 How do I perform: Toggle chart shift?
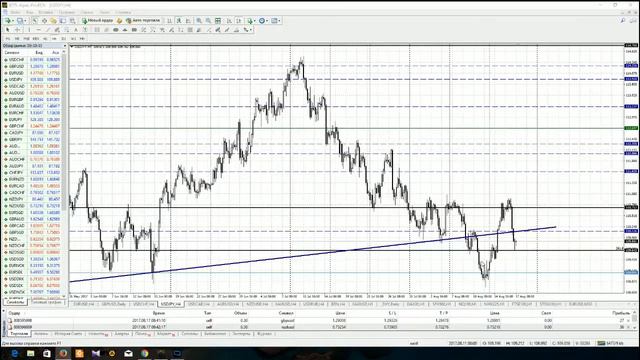click(x=238, y=20)
